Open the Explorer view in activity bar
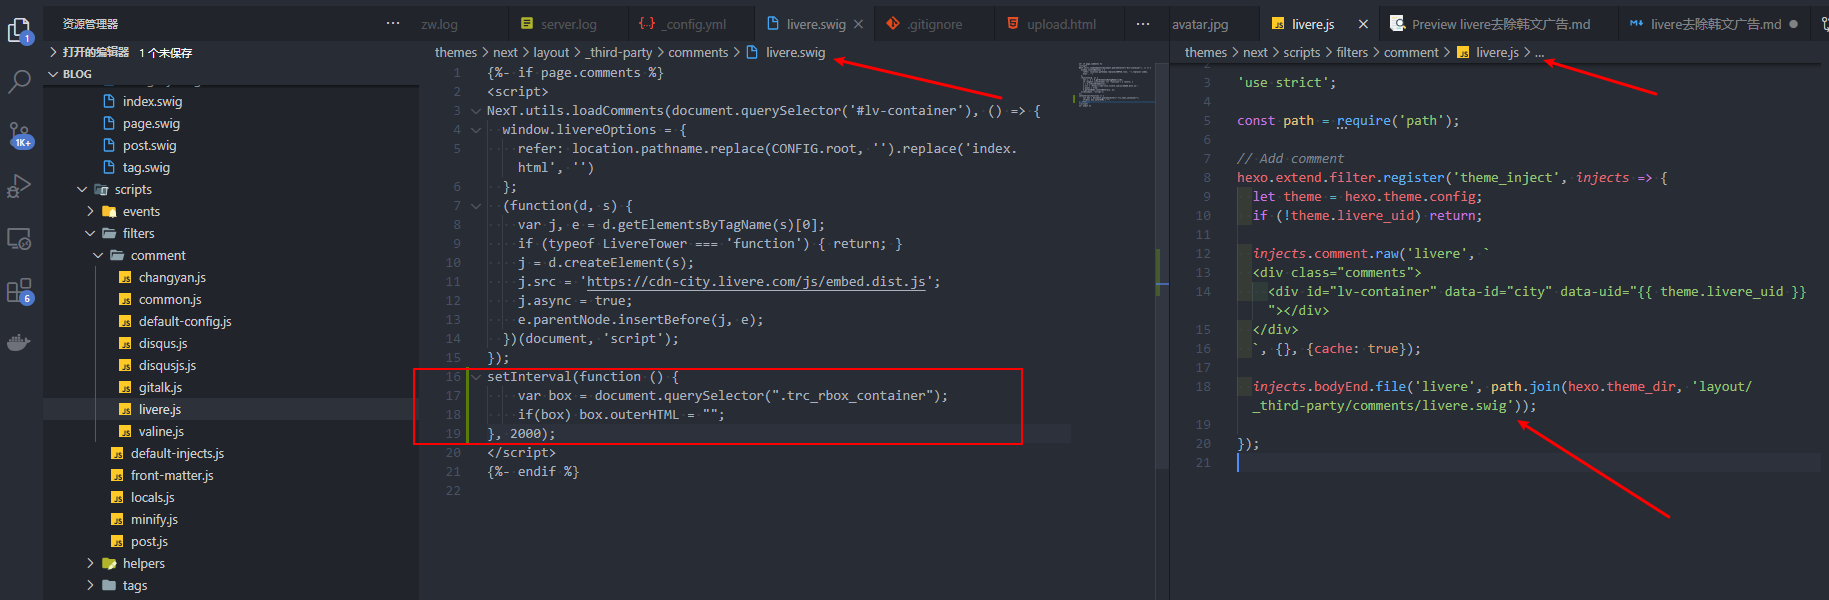 [19, 31]
